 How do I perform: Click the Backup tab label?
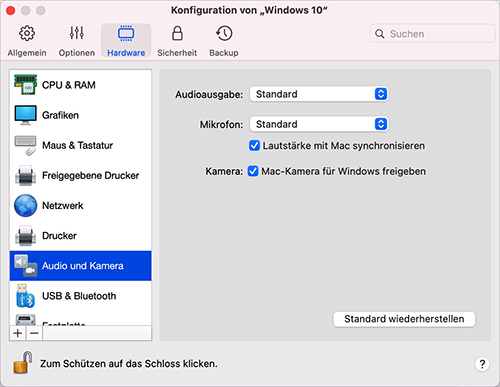click(x=224, y=53)
